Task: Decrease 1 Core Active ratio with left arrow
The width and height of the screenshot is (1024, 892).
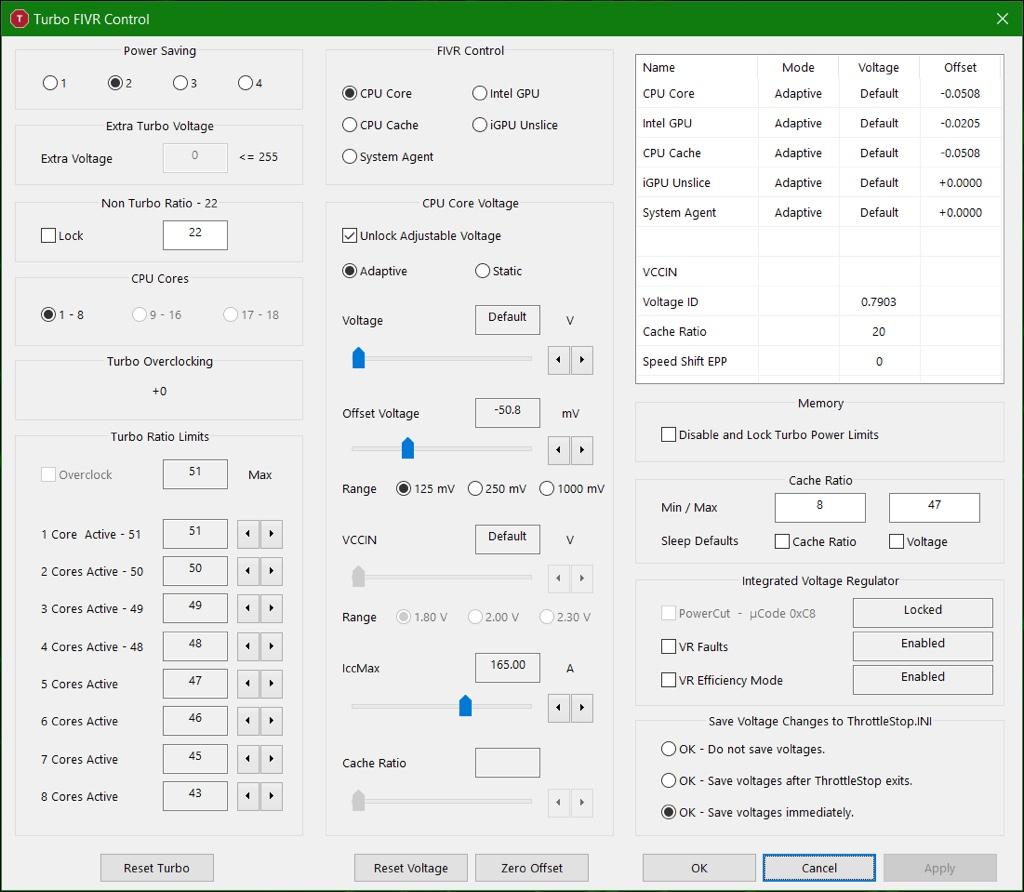Action: tap(248, 534)
